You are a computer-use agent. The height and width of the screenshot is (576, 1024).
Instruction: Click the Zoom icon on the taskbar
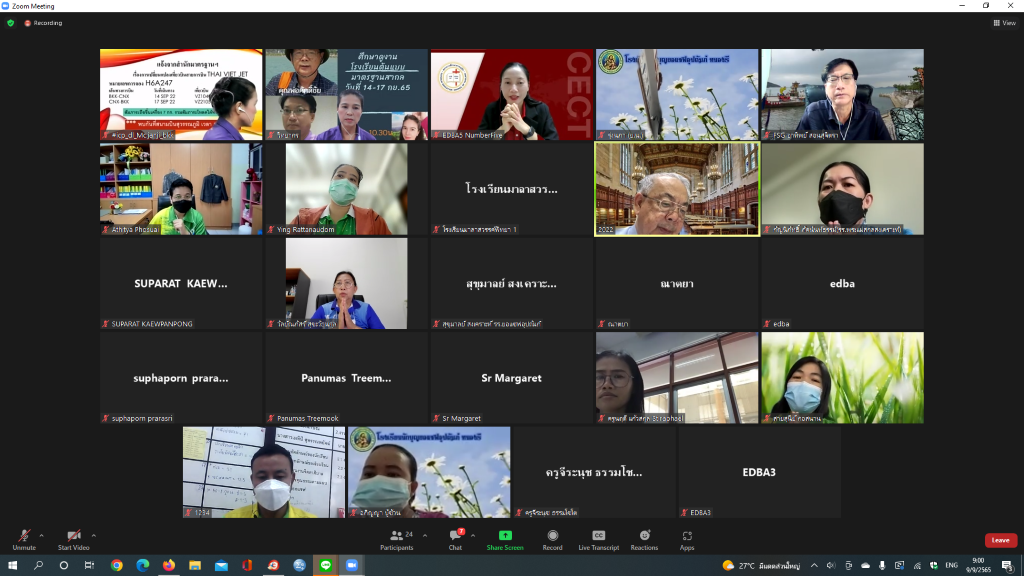coord(351,566)
